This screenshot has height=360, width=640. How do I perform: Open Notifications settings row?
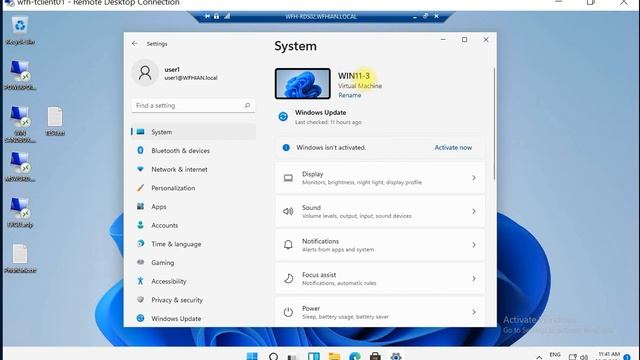pos(380,244)
